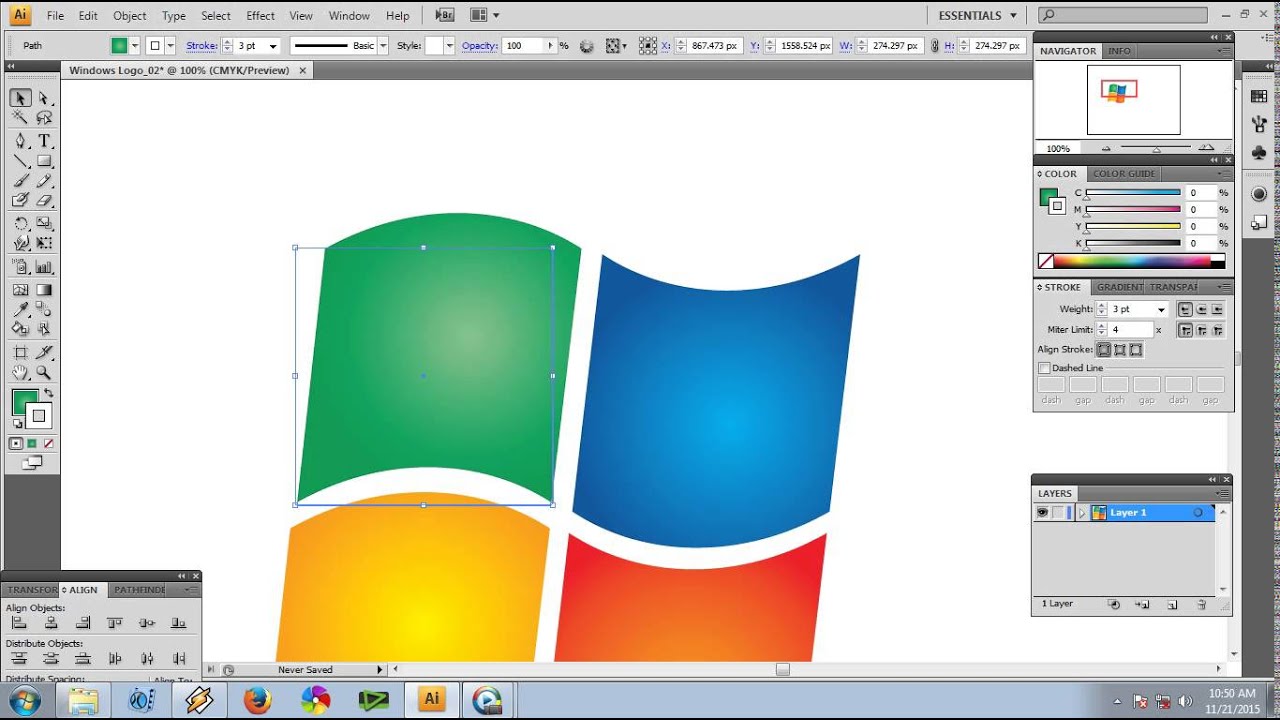
Task: Delete selection in Layers panel
Action: pyautogui.click(x=1202, y=604)
